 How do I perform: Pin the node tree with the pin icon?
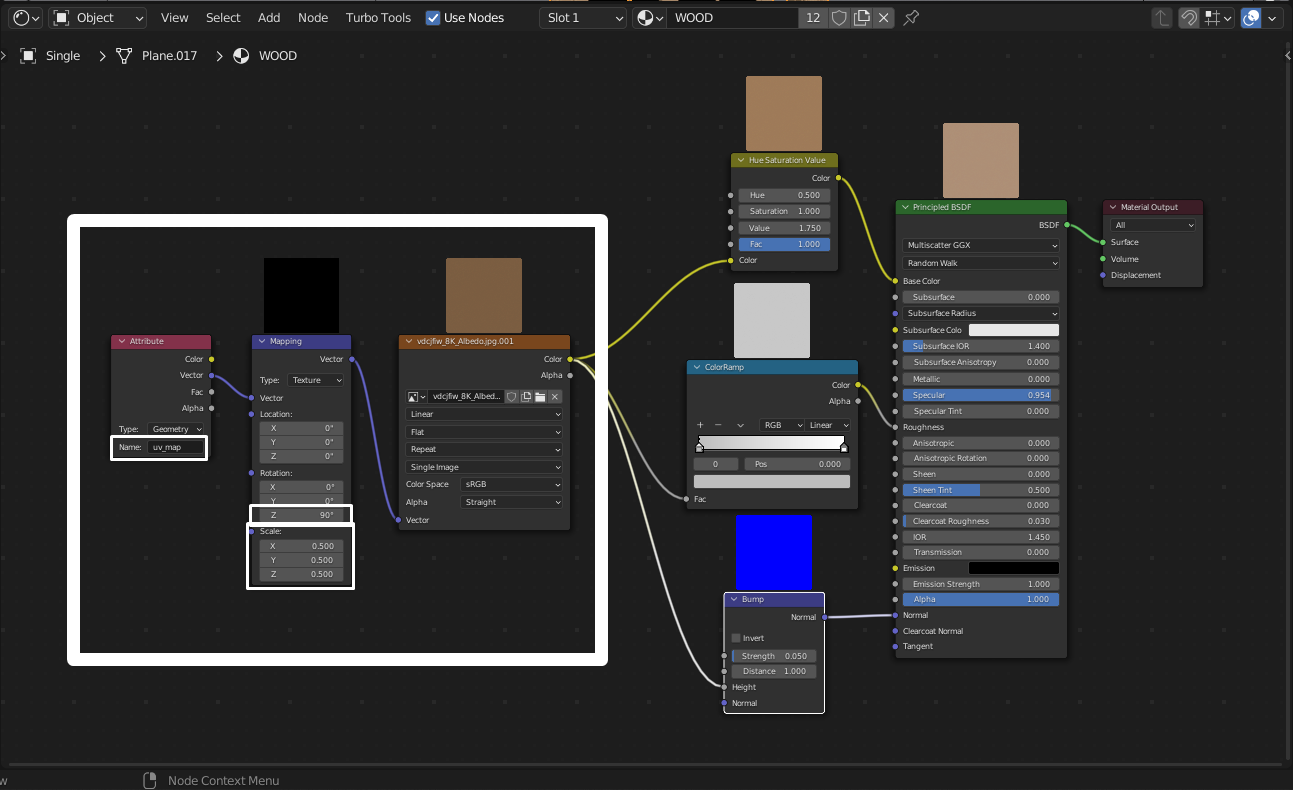pos(911,17)
